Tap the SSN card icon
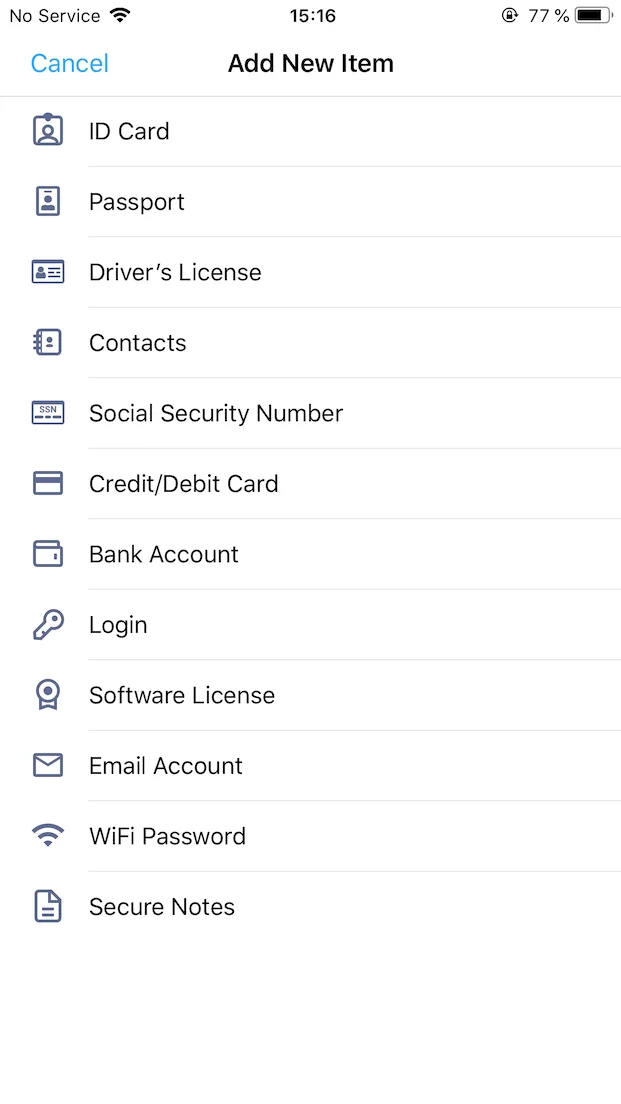The image size is (621, 1104). 47,413
